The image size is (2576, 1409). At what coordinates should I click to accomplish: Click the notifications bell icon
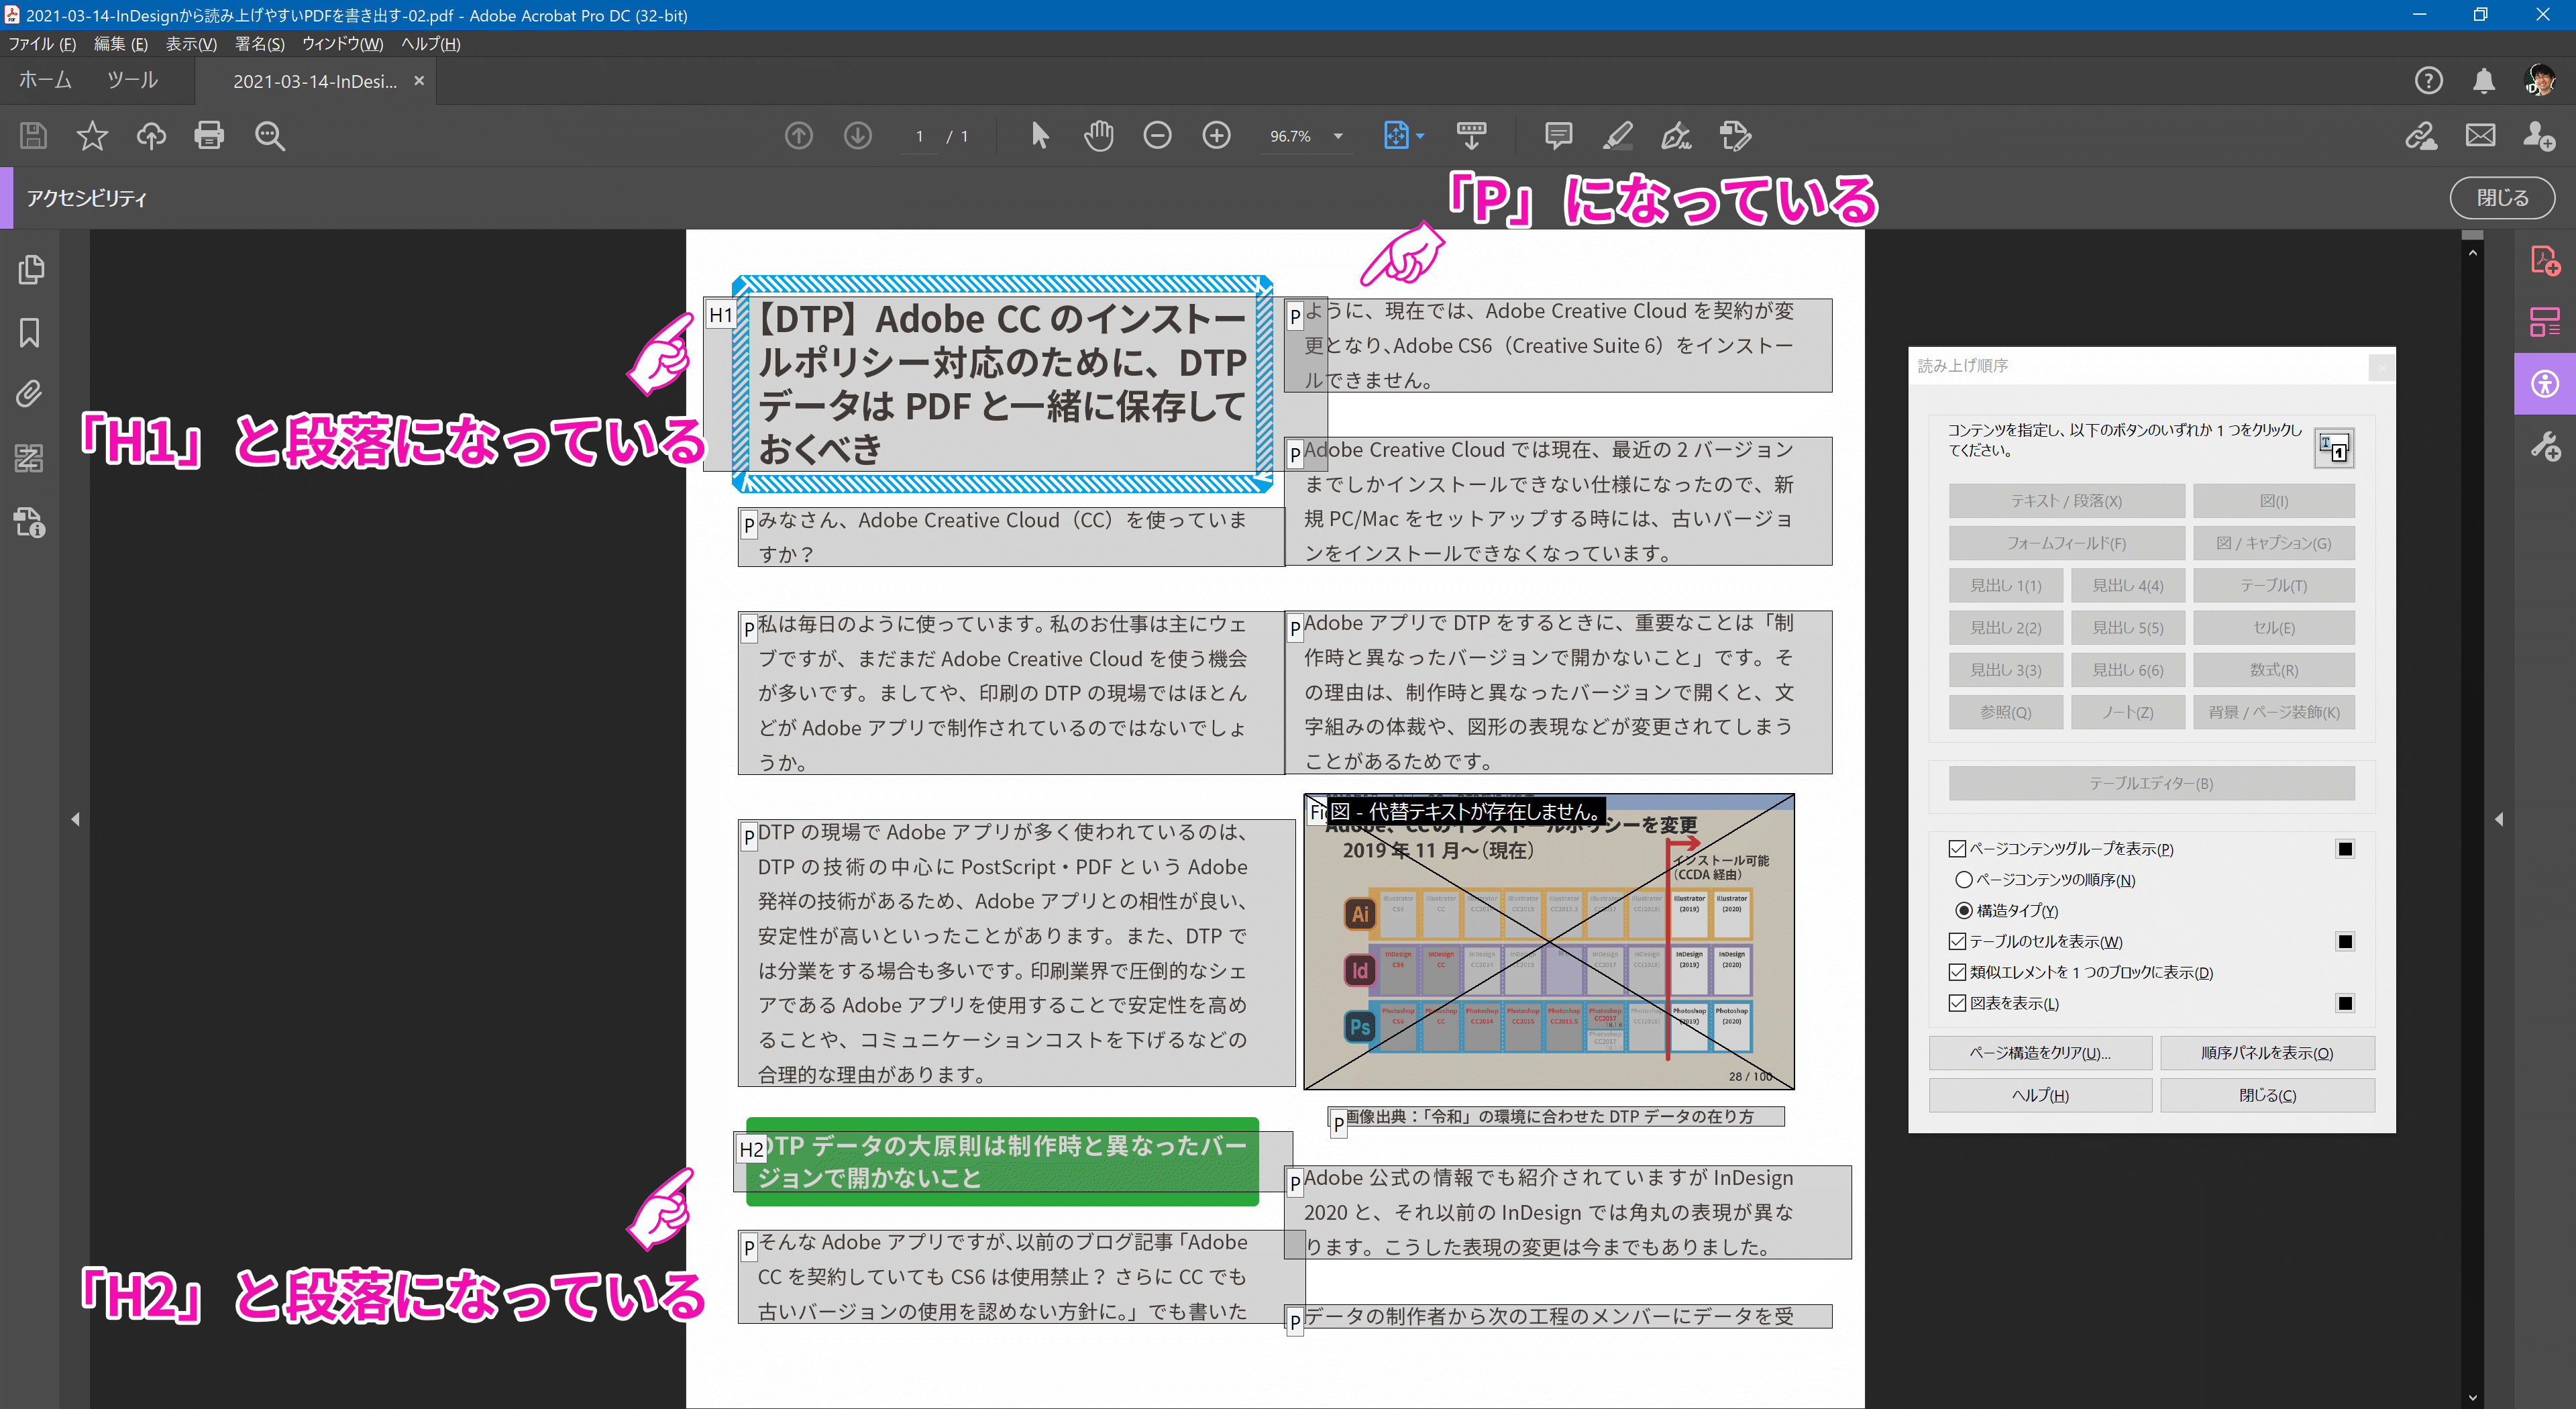(2484, 80)
